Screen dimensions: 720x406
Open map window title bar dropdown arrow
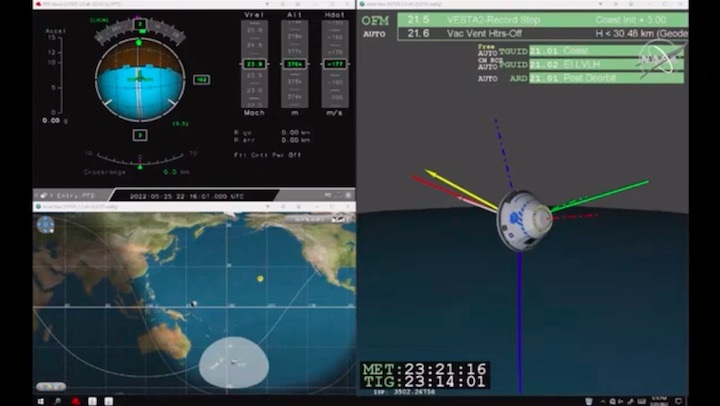(x=267, y=207)
